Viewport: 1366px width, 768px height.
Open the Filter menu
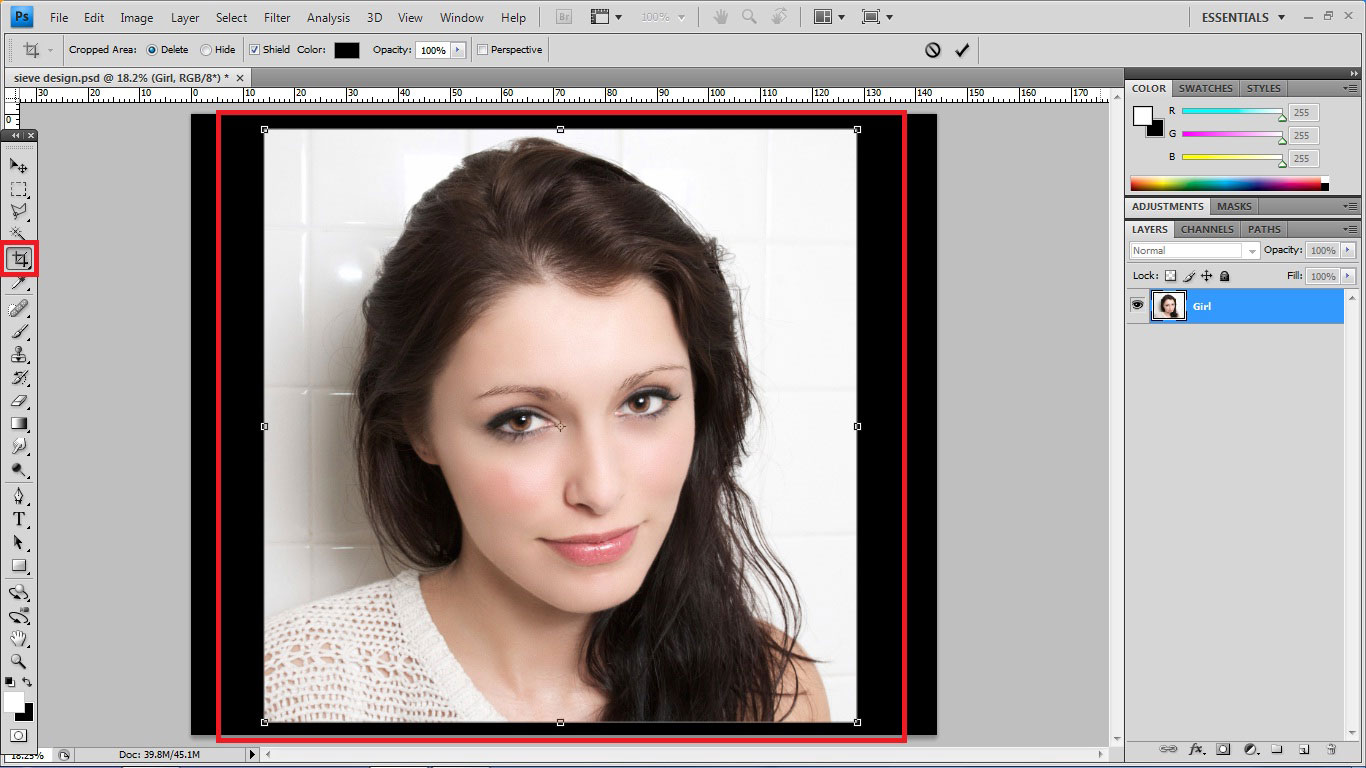pos(277,18)
